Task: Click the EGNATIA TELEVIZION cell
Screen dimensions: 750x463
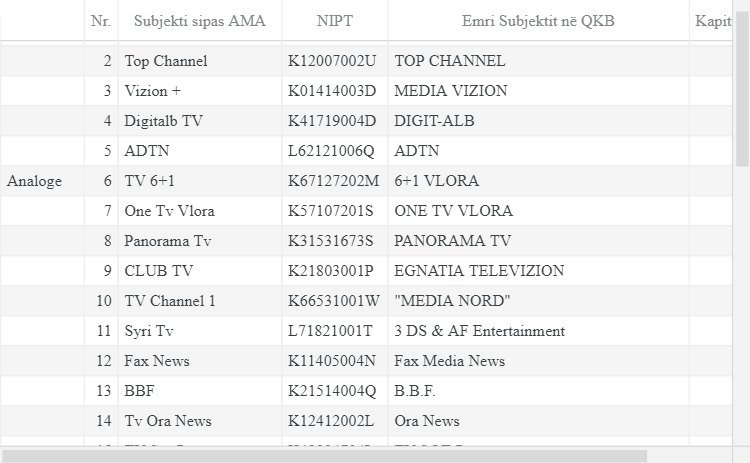Action: (x=479, y=271)
